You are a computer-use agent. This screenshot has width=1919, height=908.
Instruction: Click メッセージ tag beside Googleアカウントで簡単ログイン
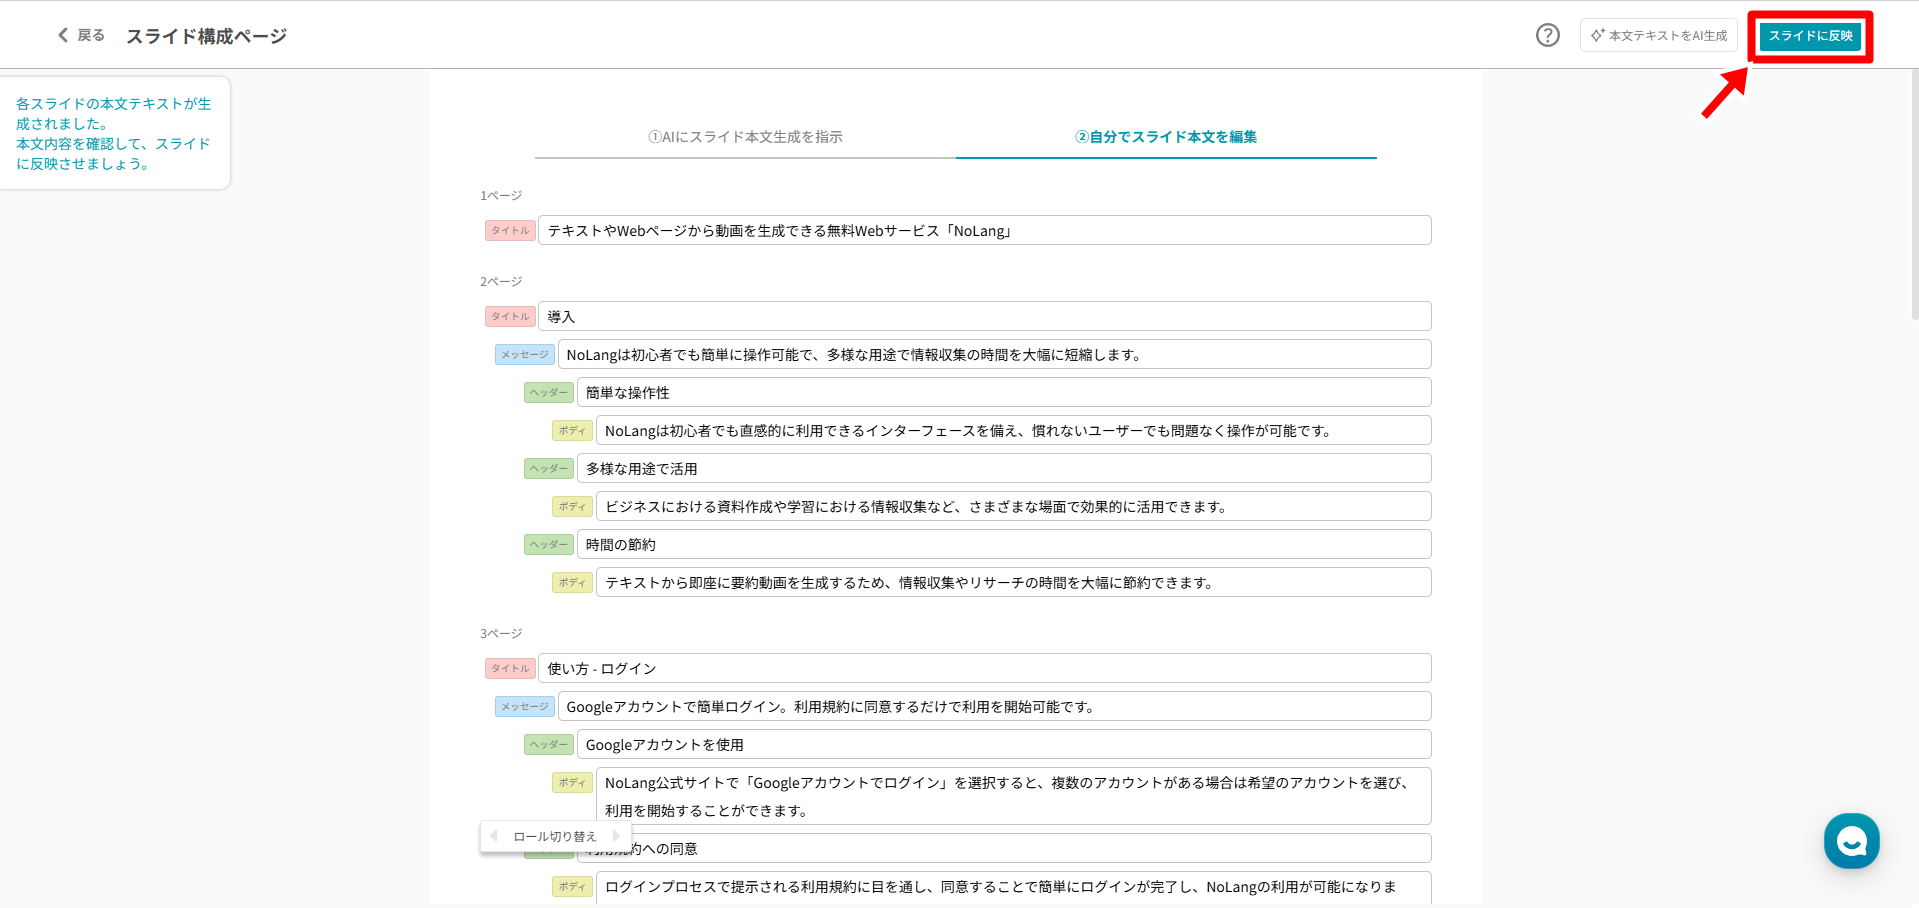coord(525,706)
